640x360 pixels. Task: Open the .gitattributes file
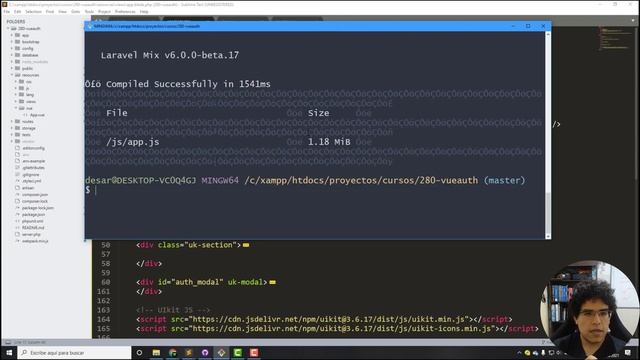[x=33, y=168]
